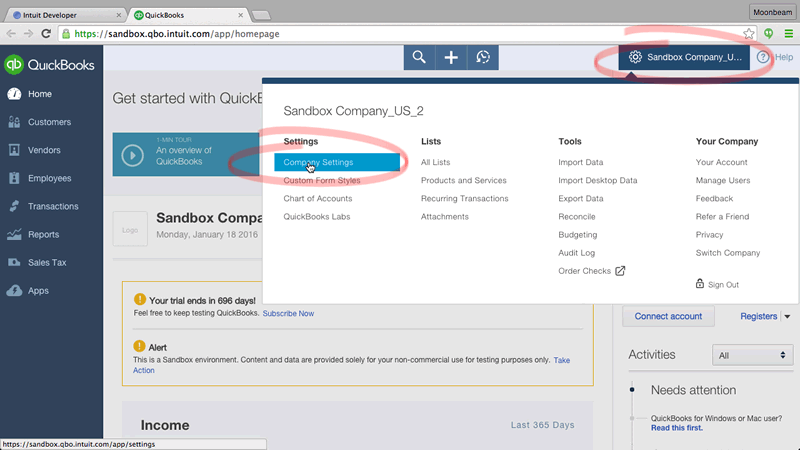This screenshot has width=800, height=450.
Task: Click the Take Action link
Action: 561,360
